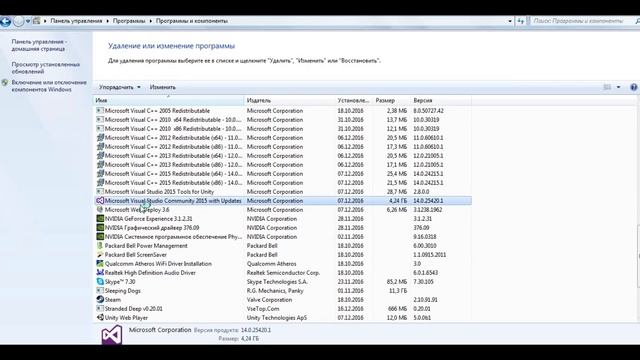Click Packard Bell ScreenSaver icon
Viewport: 640px width, 360px height.
[x=100, y=254]
